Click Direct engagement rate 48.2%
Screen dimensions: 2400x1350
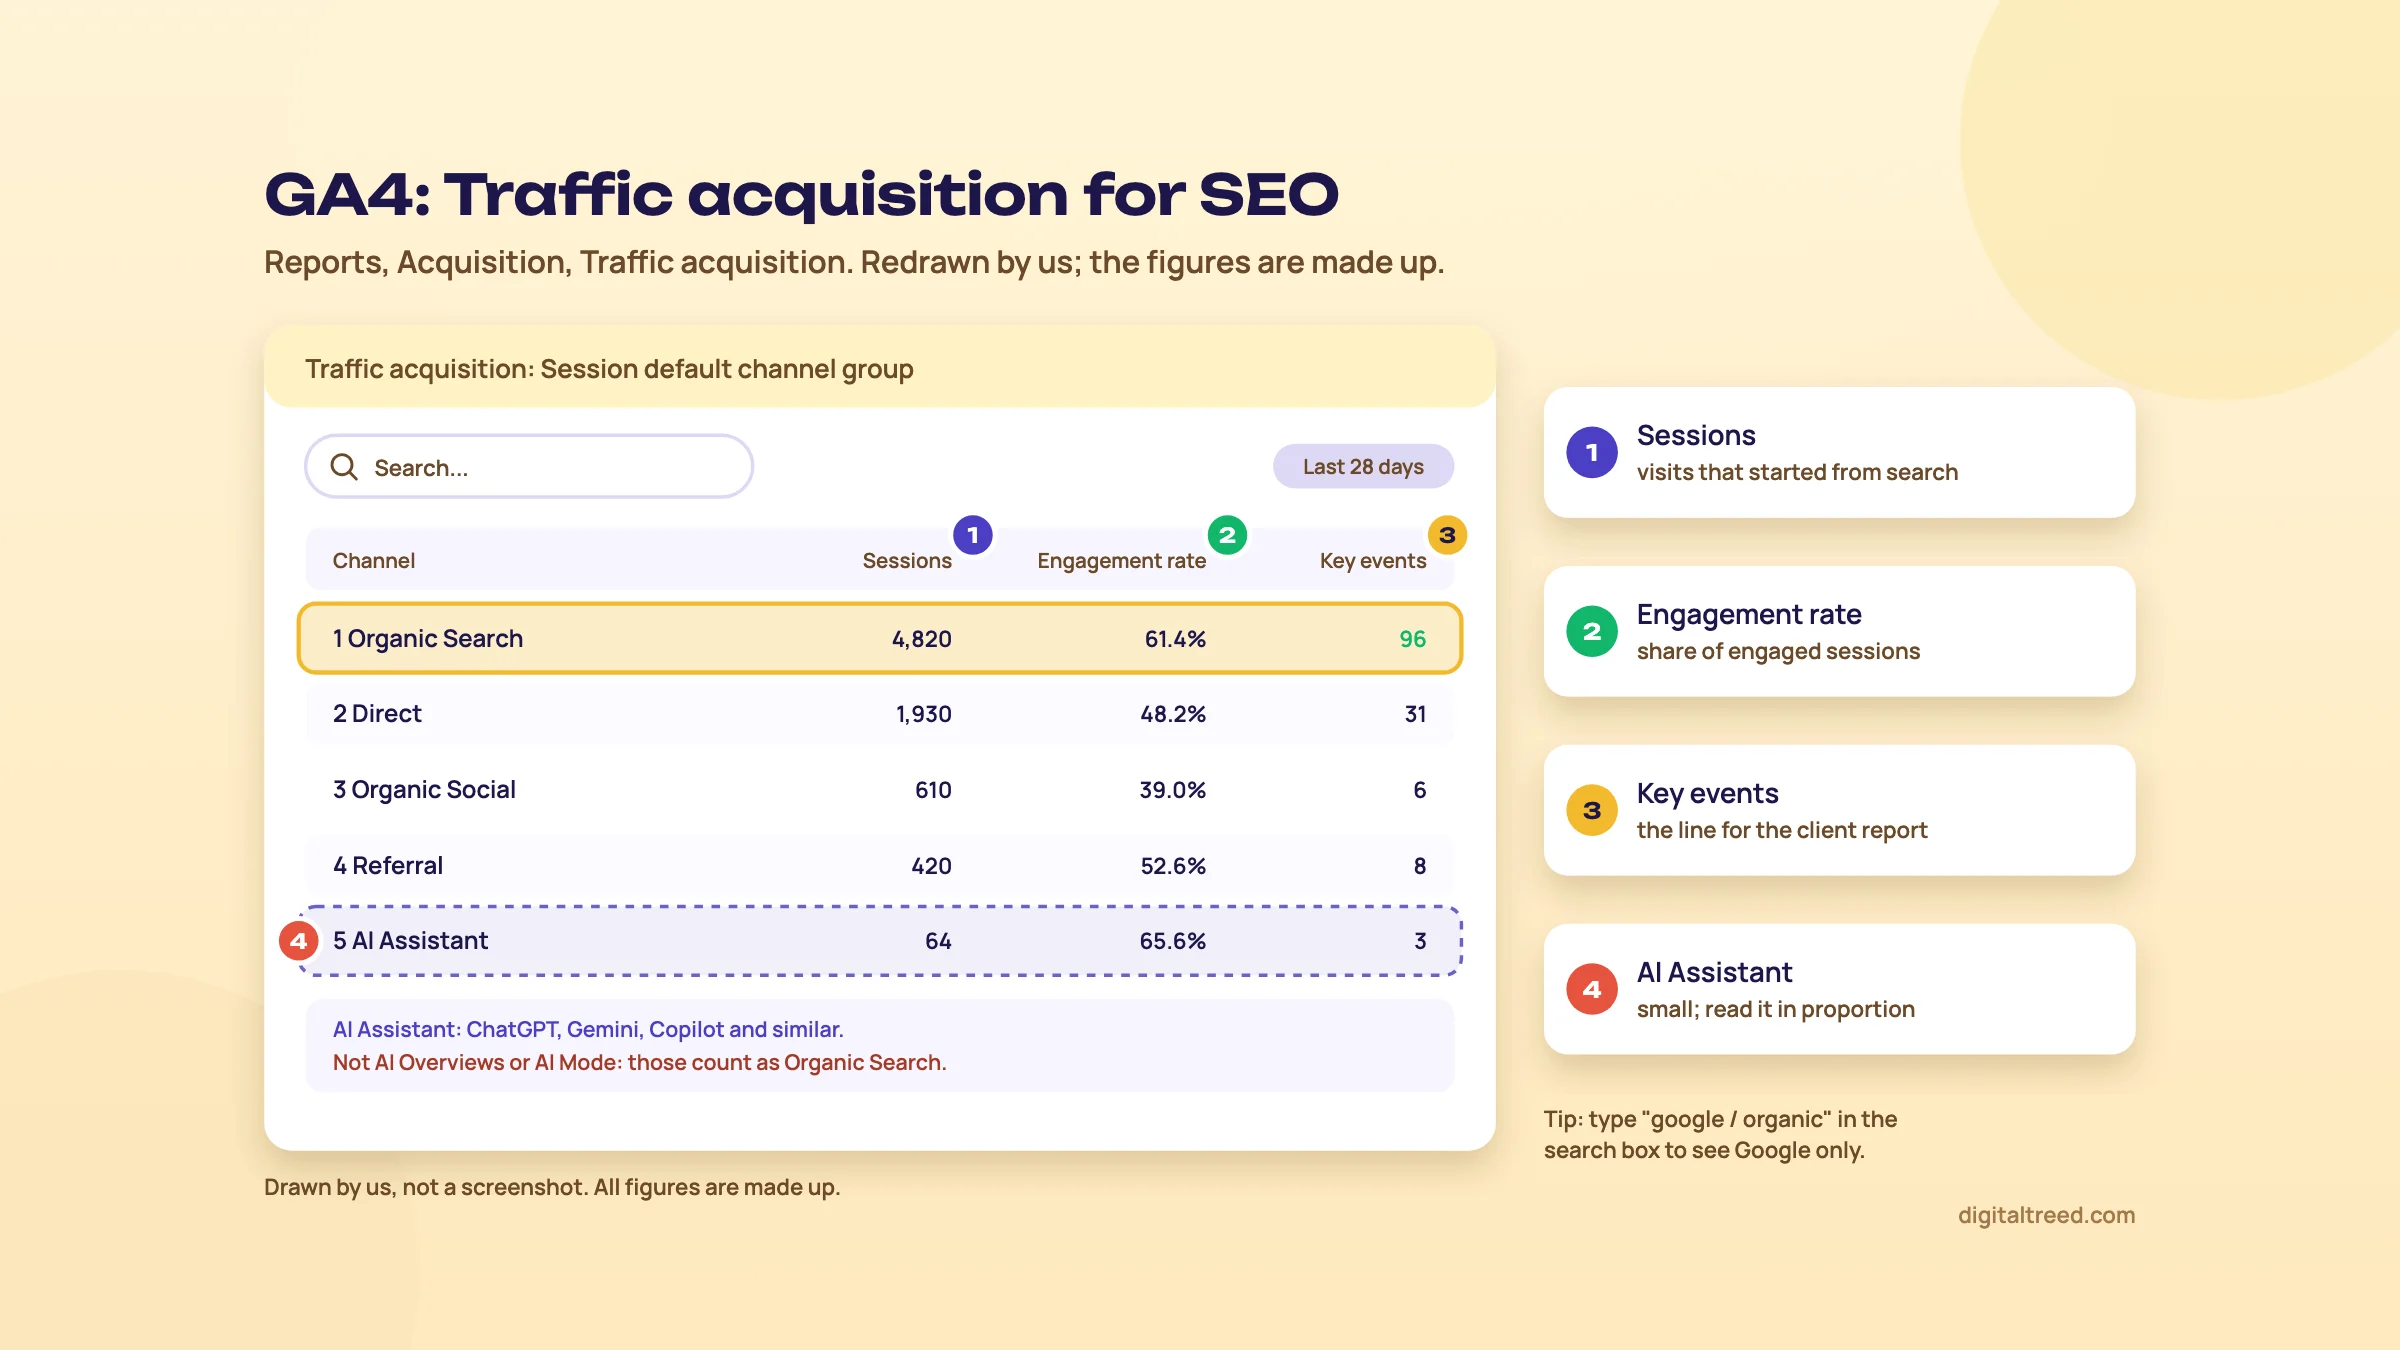click(1173, 714)
